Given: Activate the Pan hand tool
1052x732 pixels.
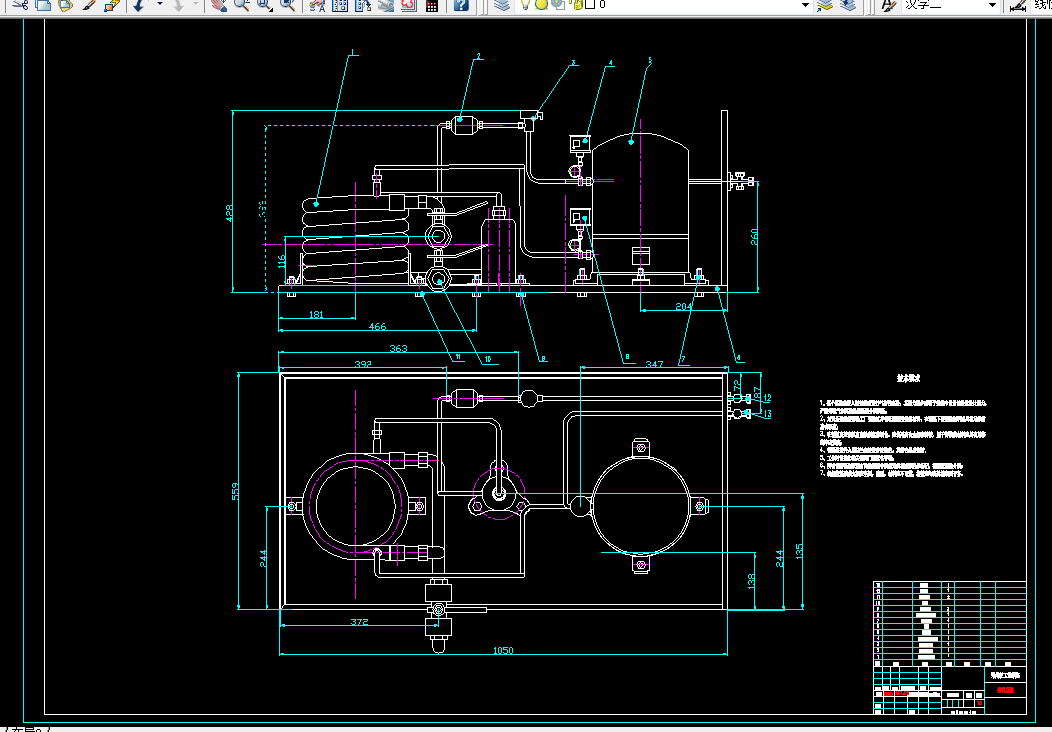Looking at the screenshot, I should click(x=218, y=5).
